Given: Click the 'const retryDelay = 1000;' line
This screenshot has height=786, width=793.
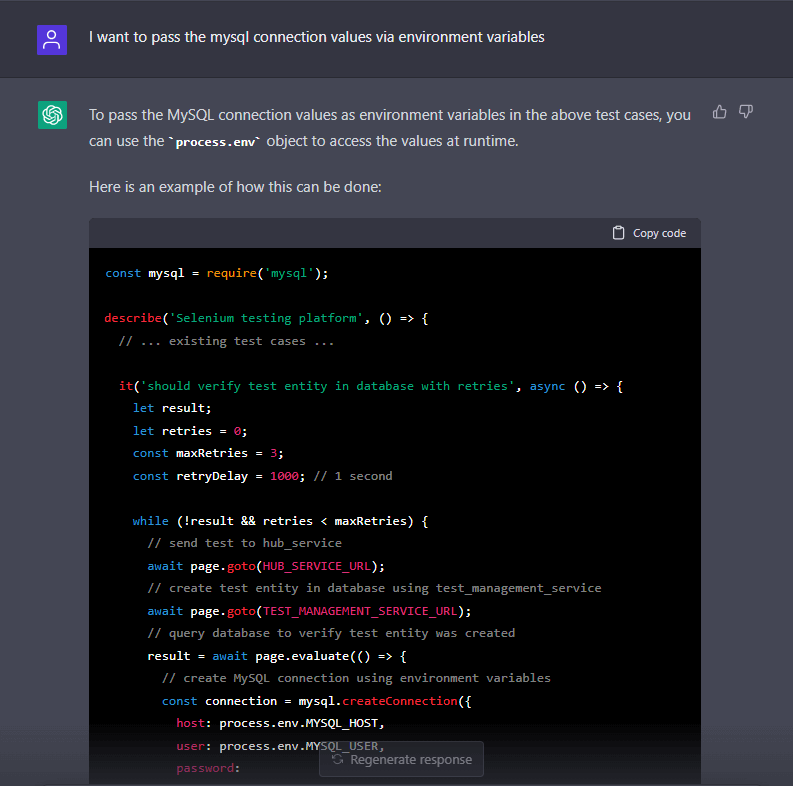Looking at the screenshot, I should coord(218,476).
